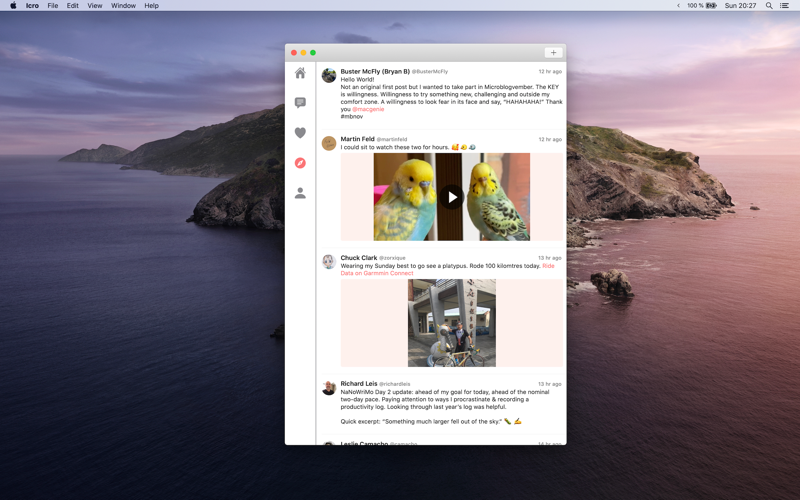Open Buster McFly's profile avatar
This screenshot has height=500, width=800.
[x=328, y=76]
